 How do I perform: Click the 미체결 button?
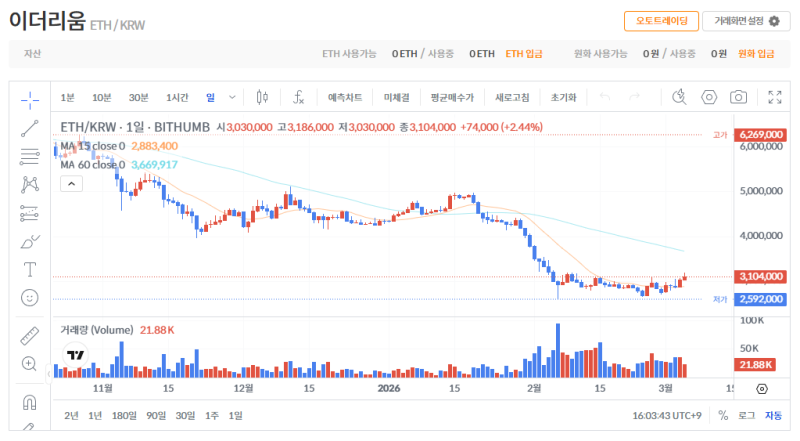396,97
